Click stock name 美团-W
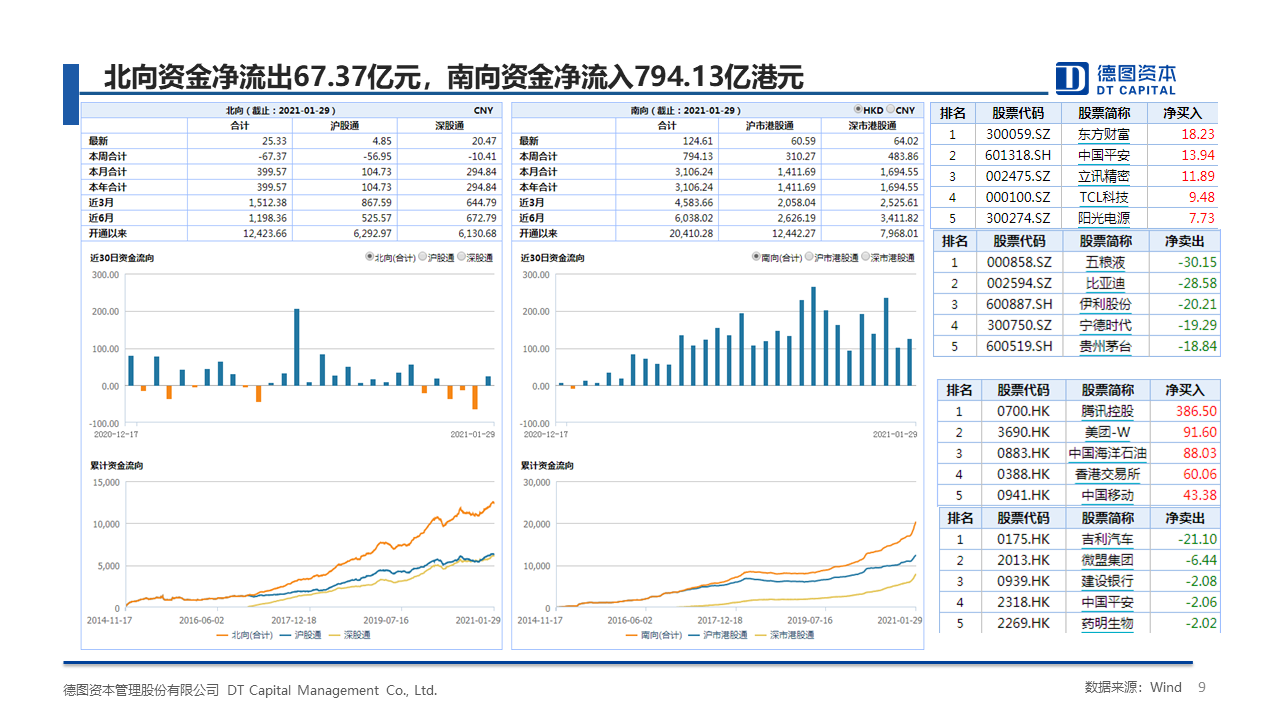This screenshot has height=720, width=1280. point(1107,432)
